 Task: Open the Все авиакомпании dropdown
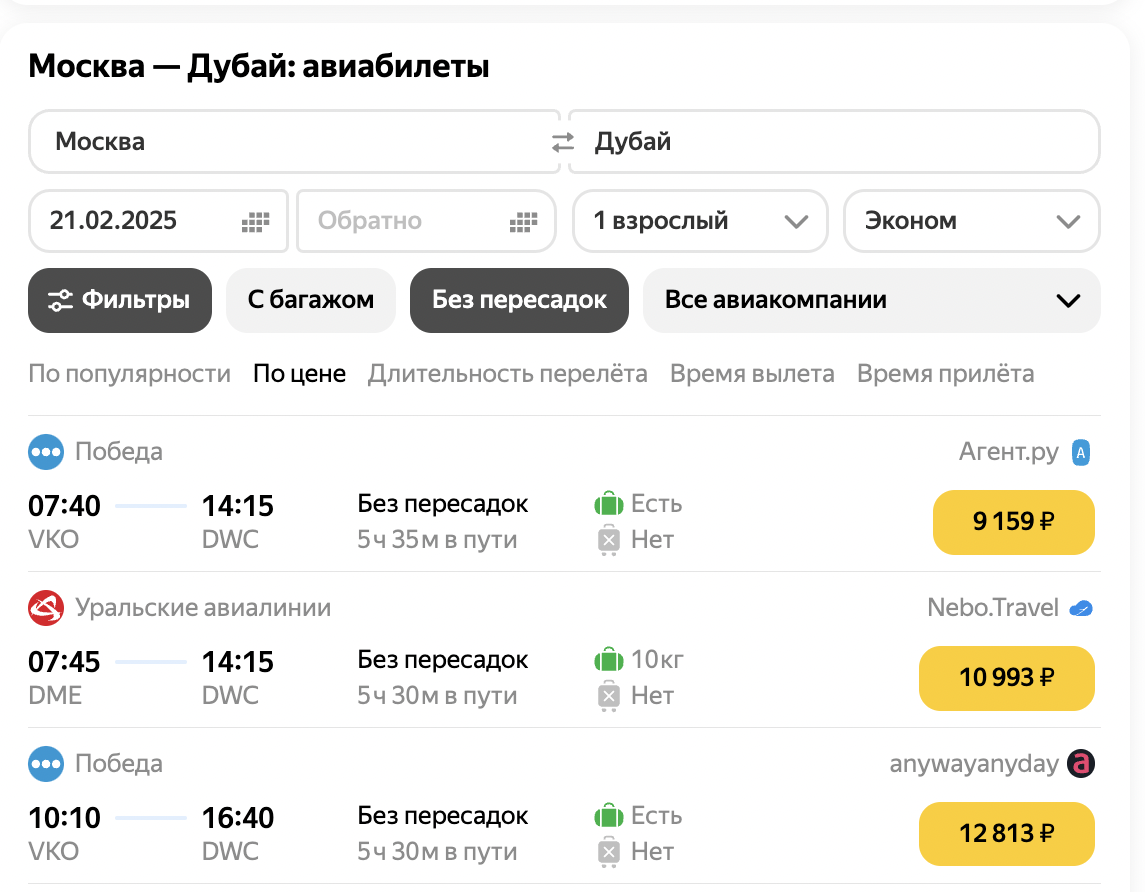[872, 299]
